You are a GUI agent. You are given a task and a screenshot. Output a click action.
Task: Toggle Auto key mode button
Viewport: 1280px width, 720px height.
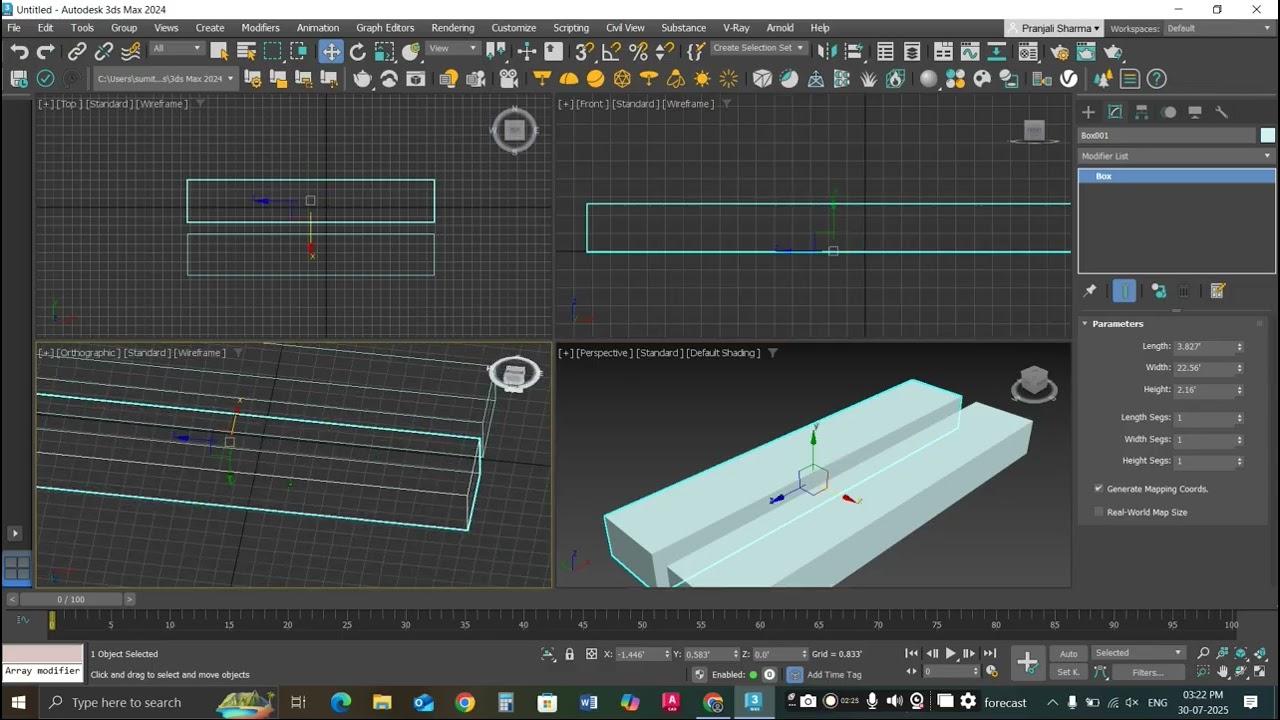(x=1069, y=654)
